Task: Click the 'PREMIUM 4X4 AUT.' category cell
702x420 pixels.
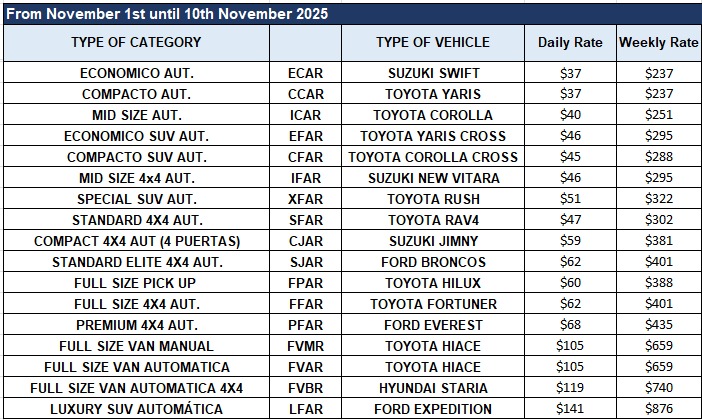Action: click(x=137, y=325)
